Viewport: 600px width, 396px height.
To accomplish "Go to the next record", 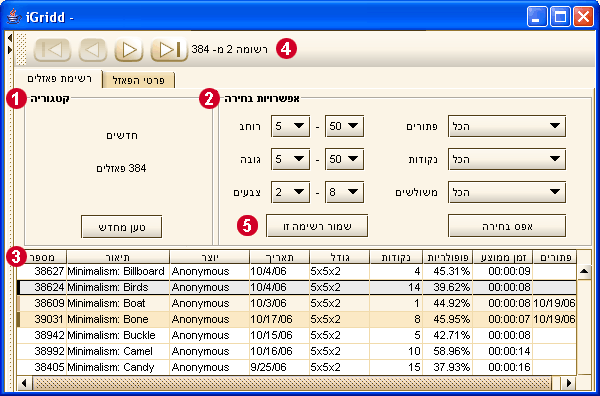I will [x=129, y=50].
